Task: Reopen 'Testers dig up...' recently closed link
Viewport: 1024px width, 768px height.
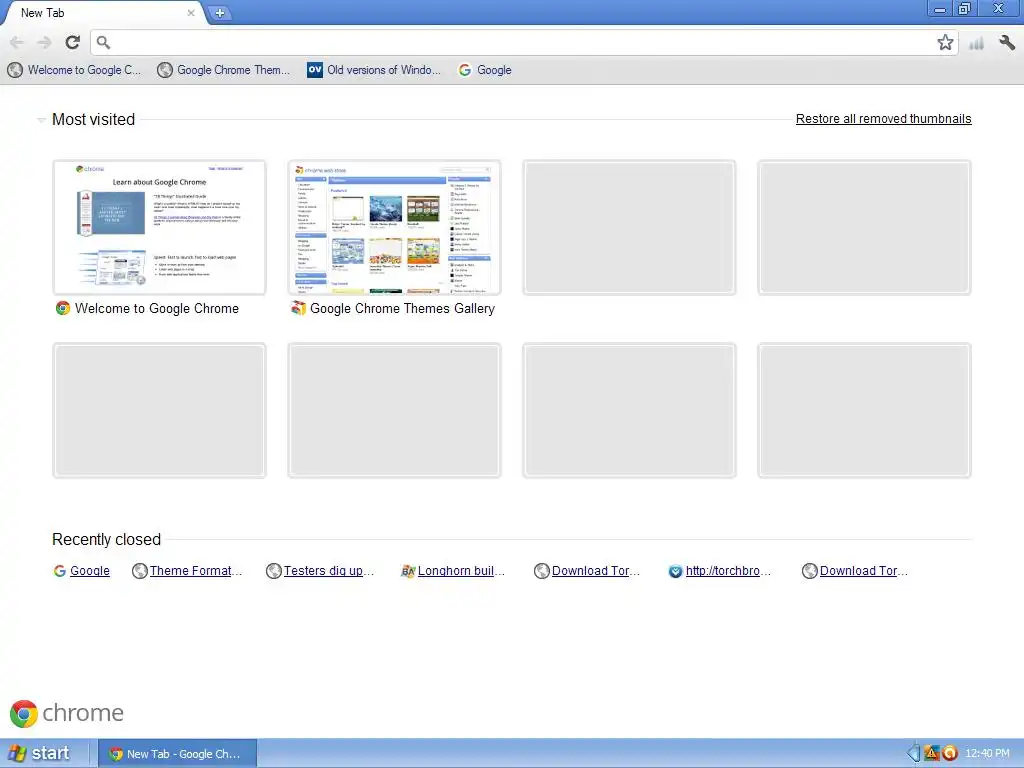Action: click(328, 571)
